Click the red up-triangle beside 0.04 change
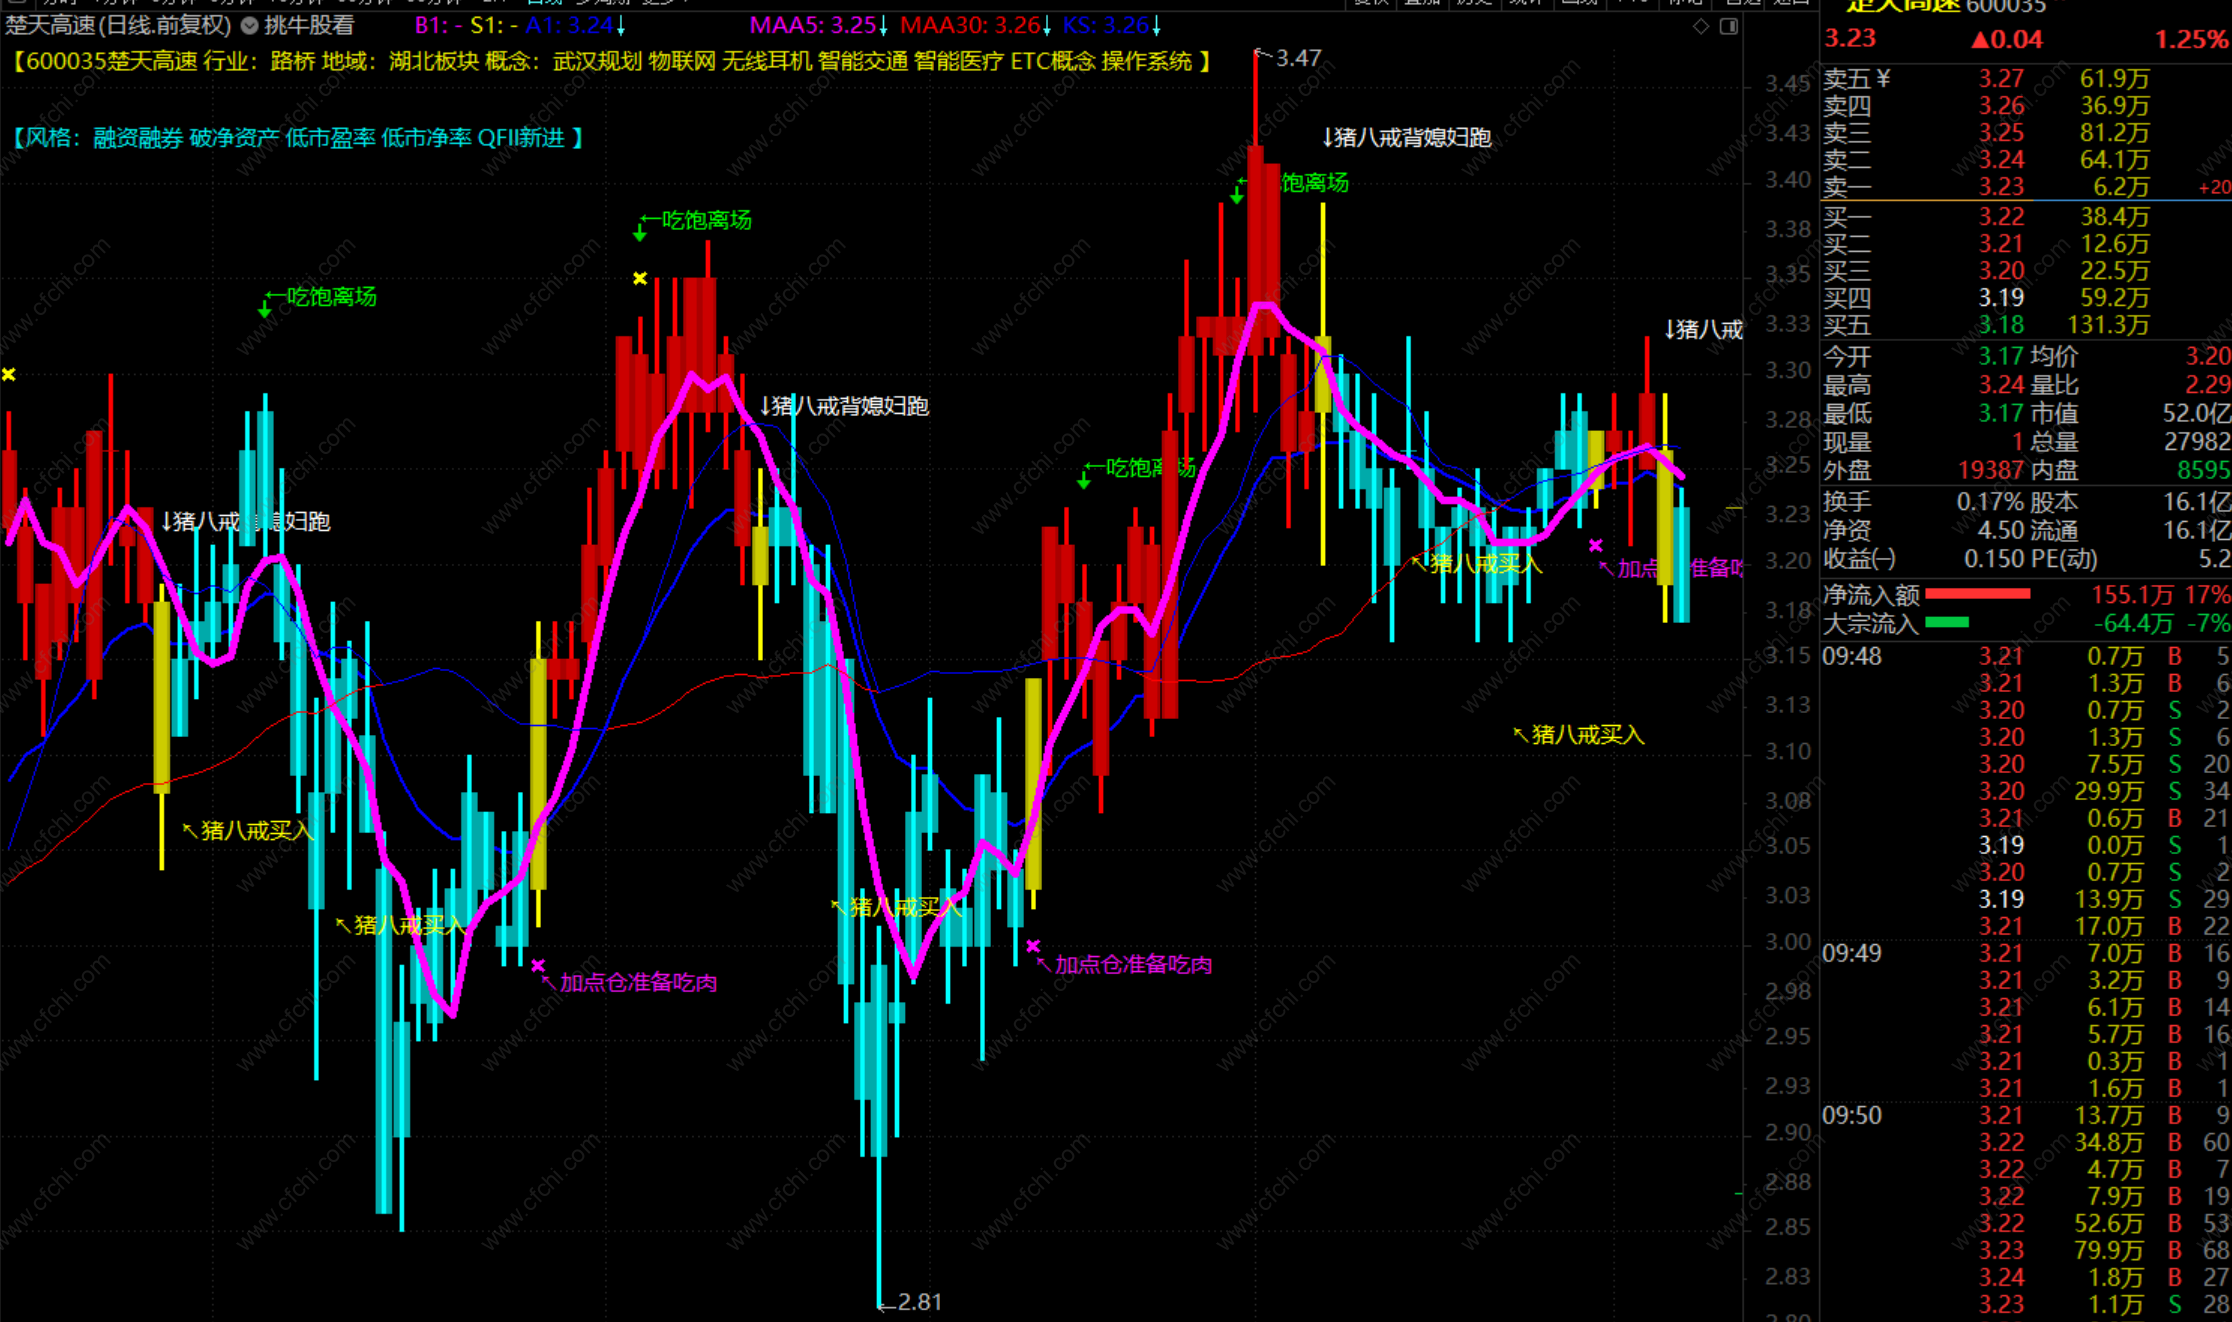 click(1980, 40)
